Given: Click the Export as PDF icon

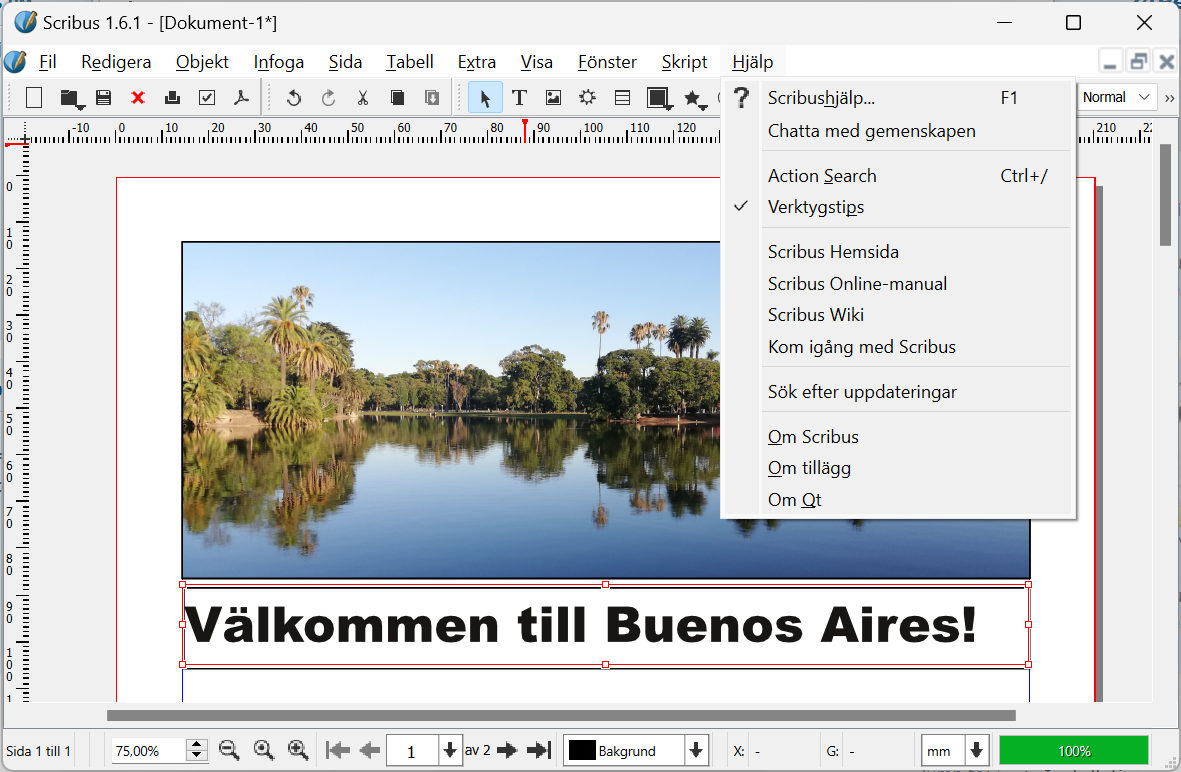Looking at the screenshot, I should [x=240, y=98].
